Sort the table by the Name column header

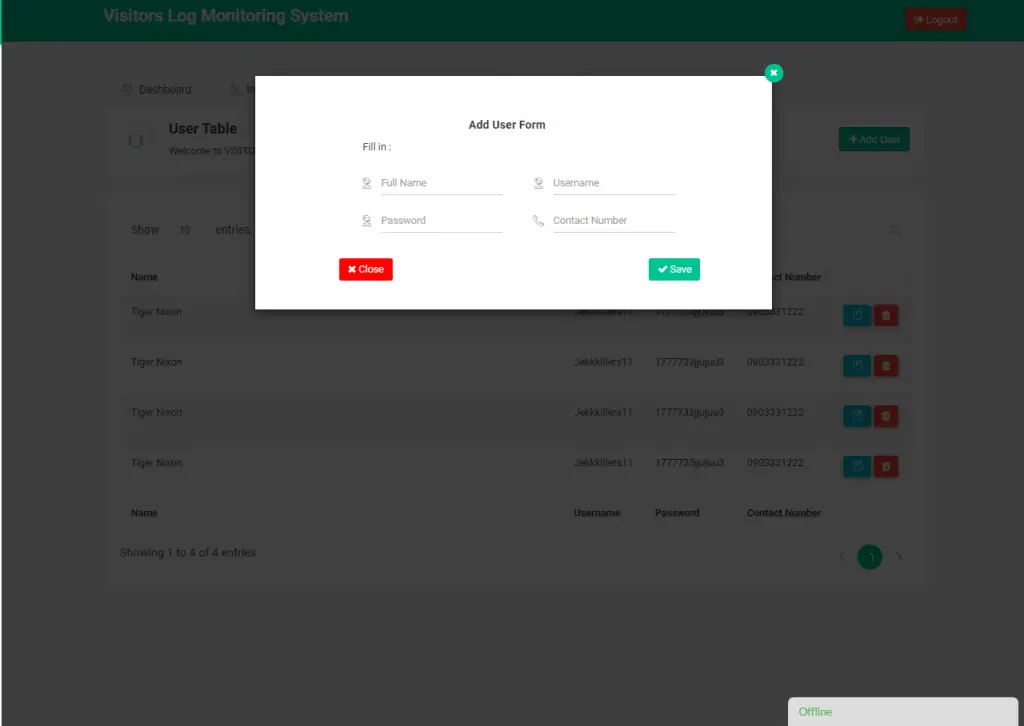(144, 277)
